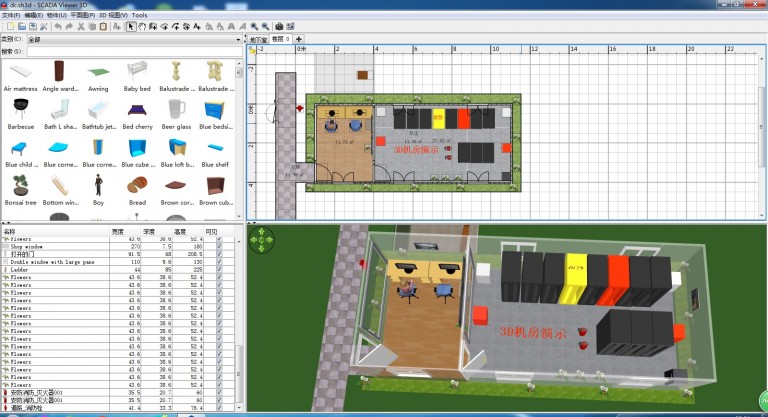Open the preferences tool icon
This screenshot has height=417, width=768.
coord(44,26)
